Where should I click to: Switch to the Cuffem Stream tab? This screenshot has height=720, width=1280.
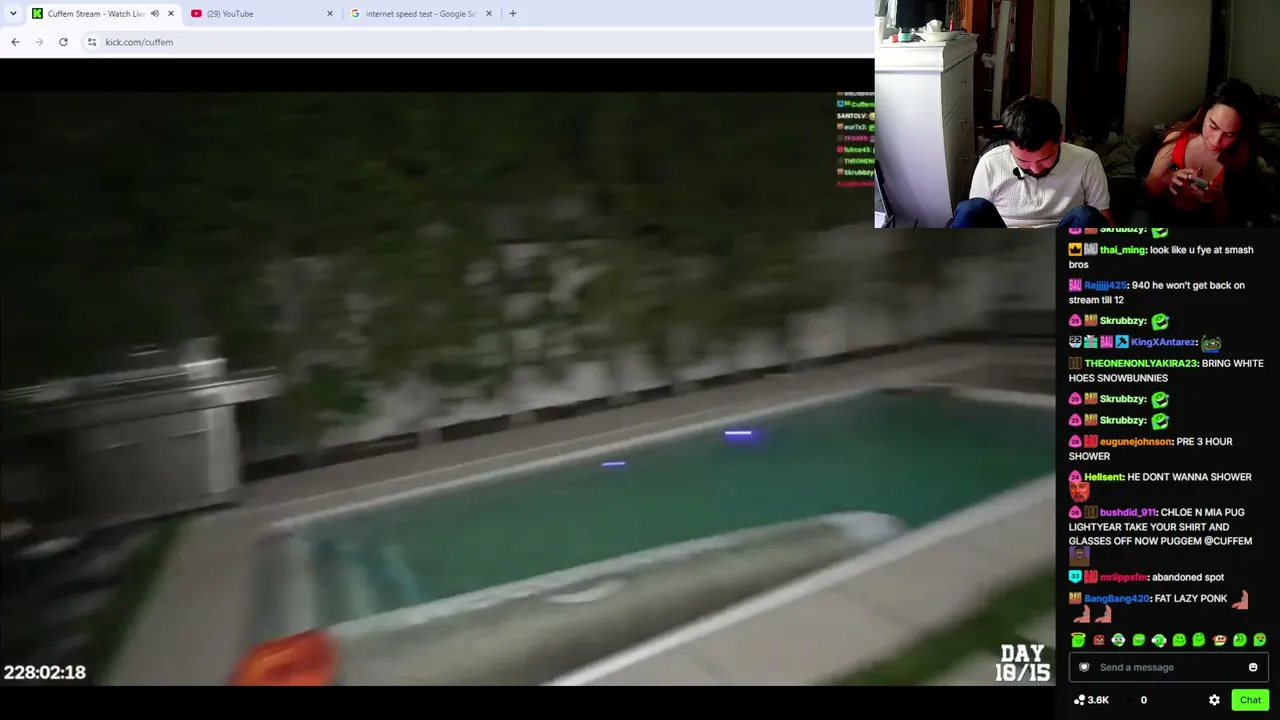click(x=98, y=13)
